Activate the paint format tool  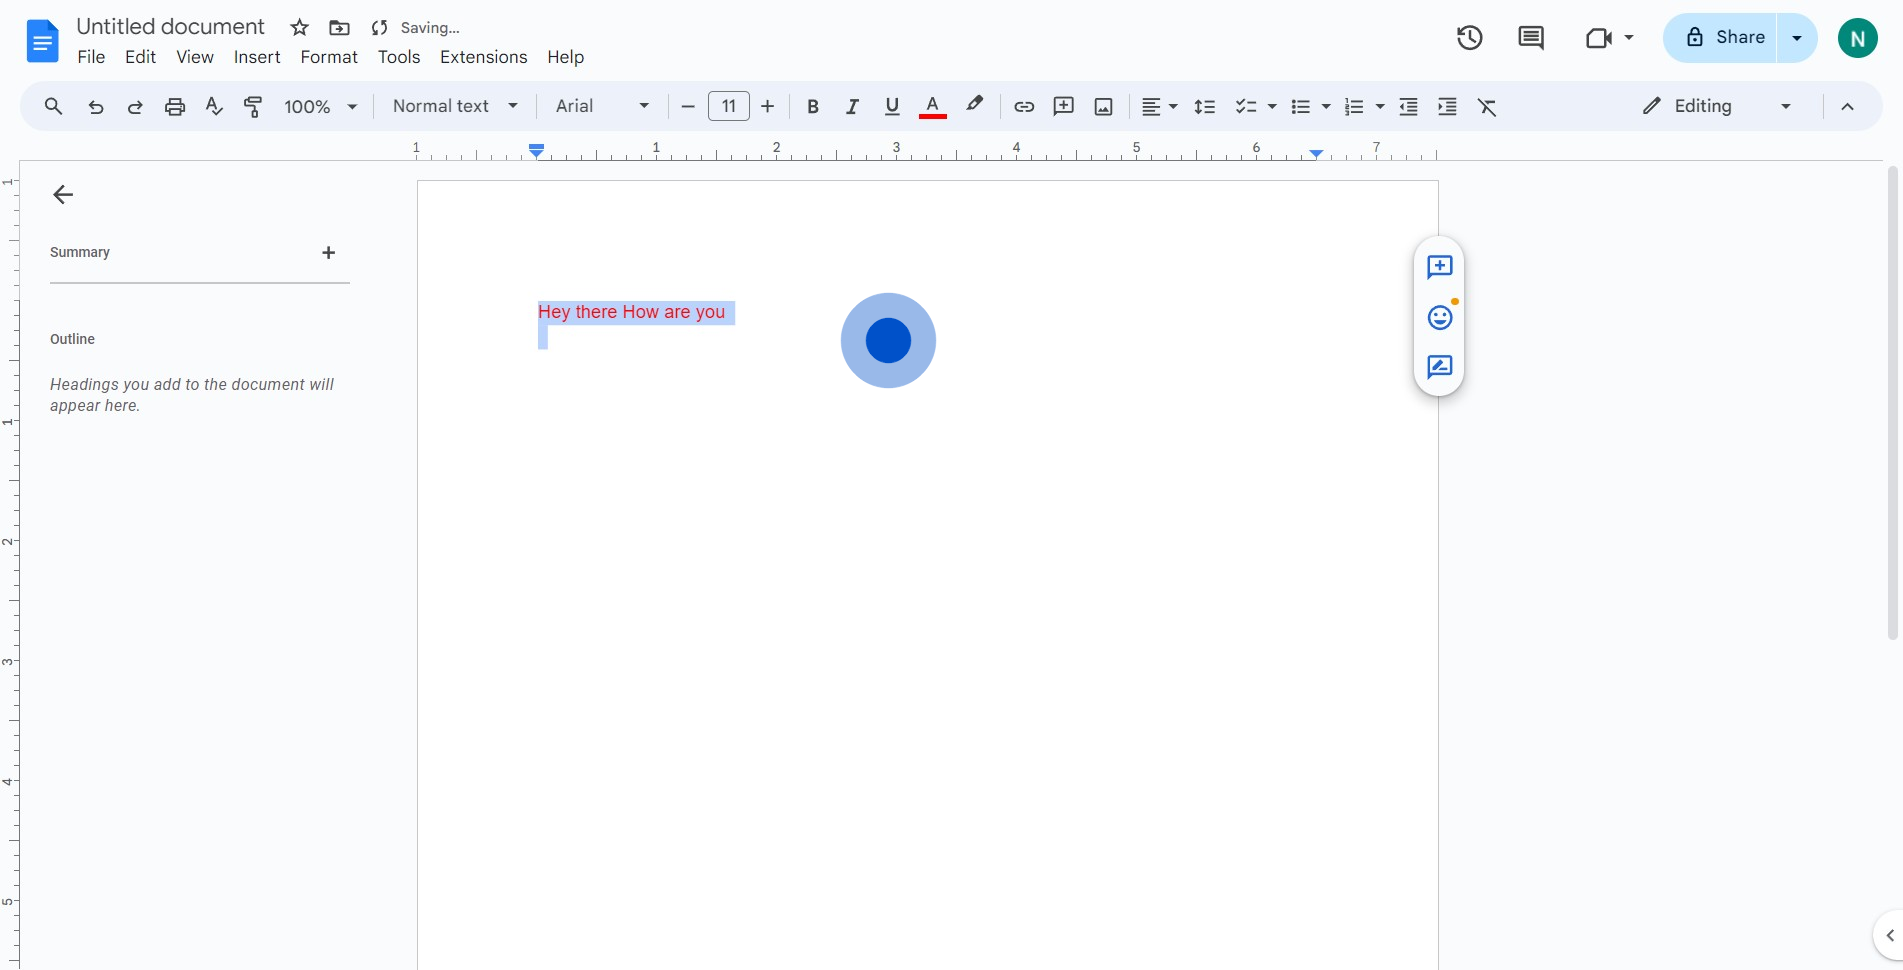click(x=253, y=106)
